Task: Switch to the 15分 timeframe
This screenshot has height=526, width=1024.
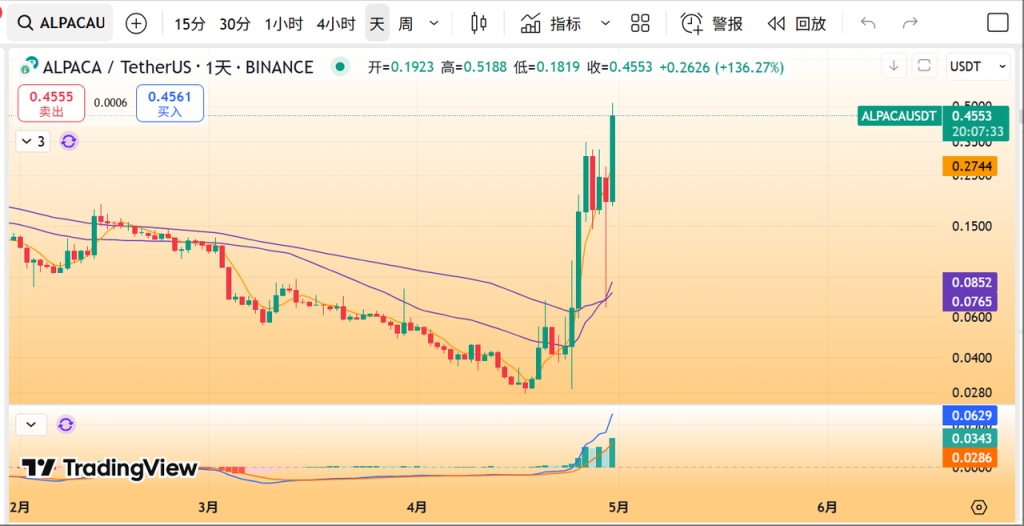Action: click(189, 23)
